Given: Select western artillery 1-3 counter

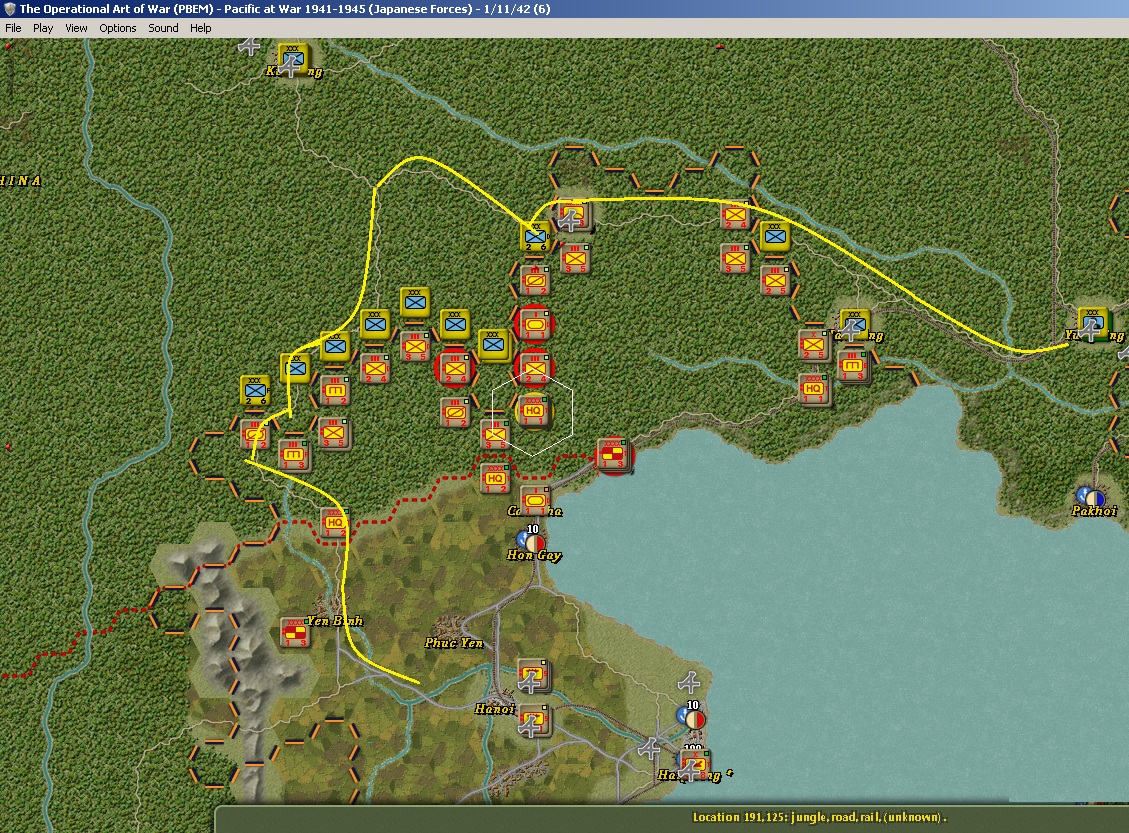Looking at the screenshot, I should click(293, 456).
